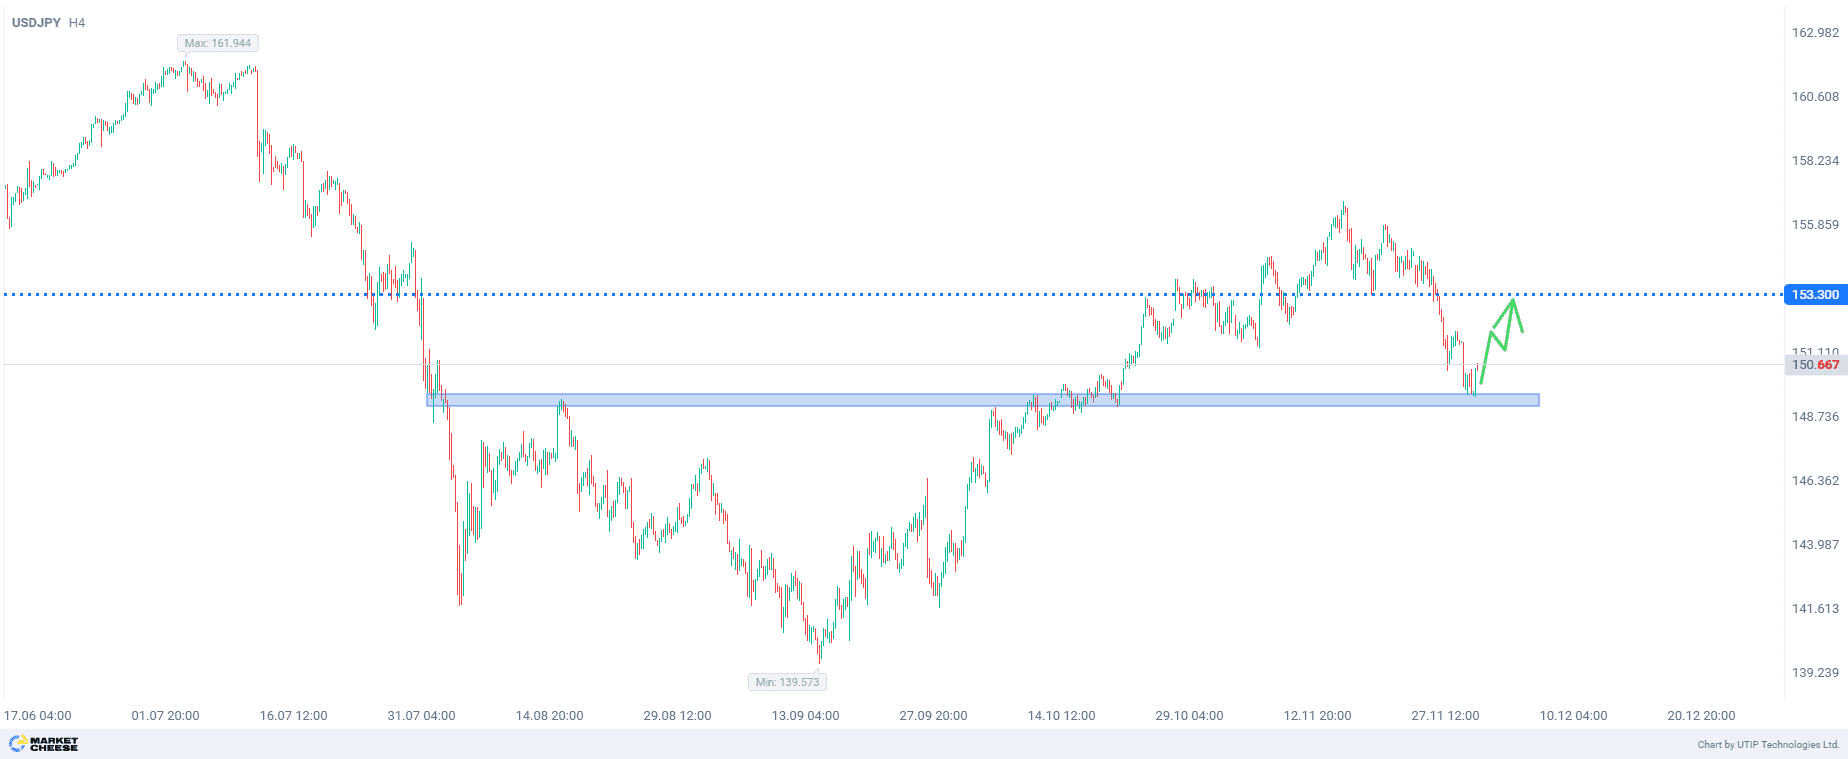Click the Min: 139.573 price tag
1848x759 pixels.
[x=787, y=682]
